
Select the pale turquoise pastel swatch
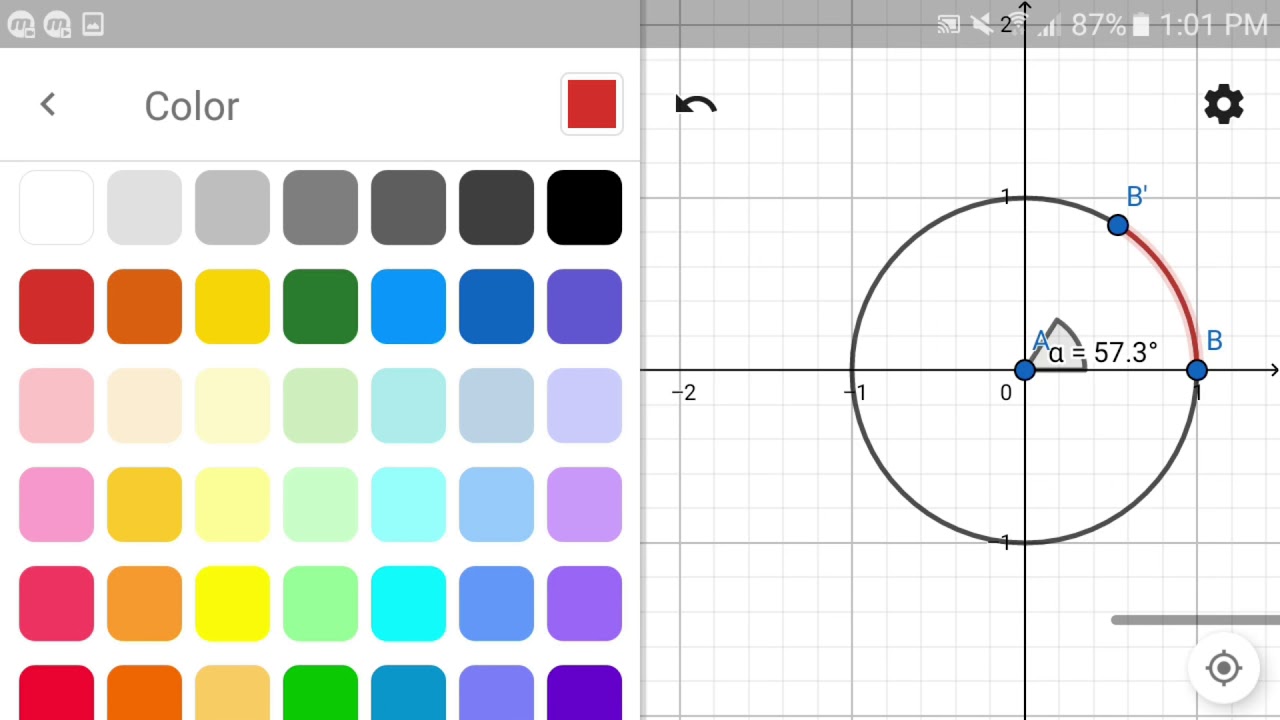(408, 405)
